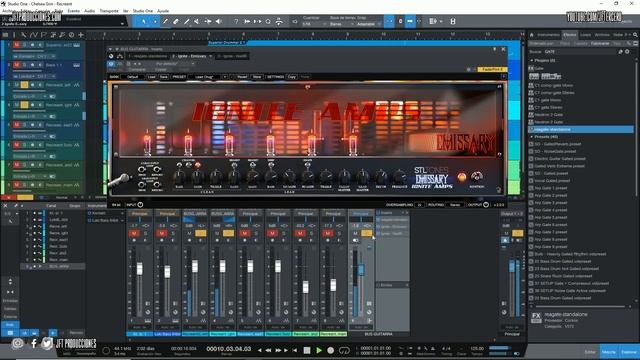Click the Rewind button in transport
640x360 pixels.
268,350
